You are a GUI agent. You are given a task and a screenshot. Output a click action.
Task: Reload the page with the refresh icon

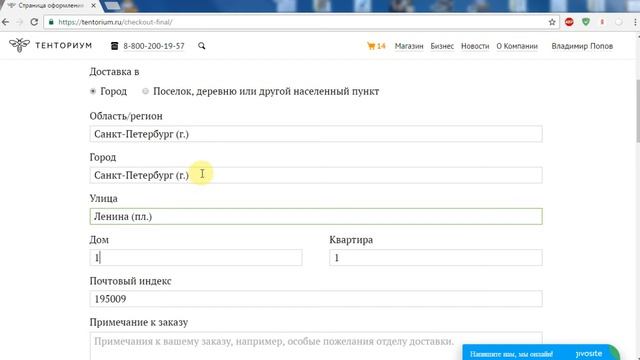coord(34,22)
